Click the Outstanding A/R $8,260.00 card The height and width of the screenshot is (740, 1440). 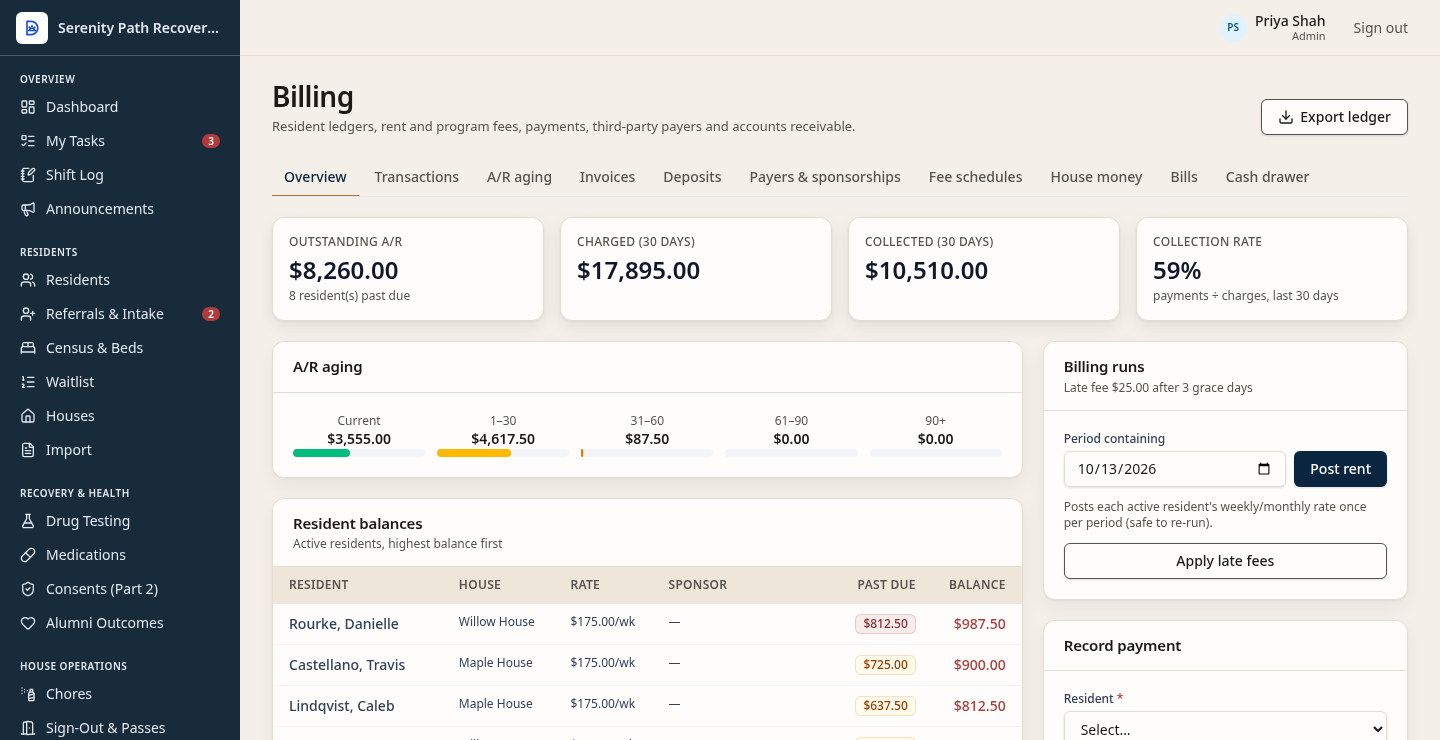(408, 269)
